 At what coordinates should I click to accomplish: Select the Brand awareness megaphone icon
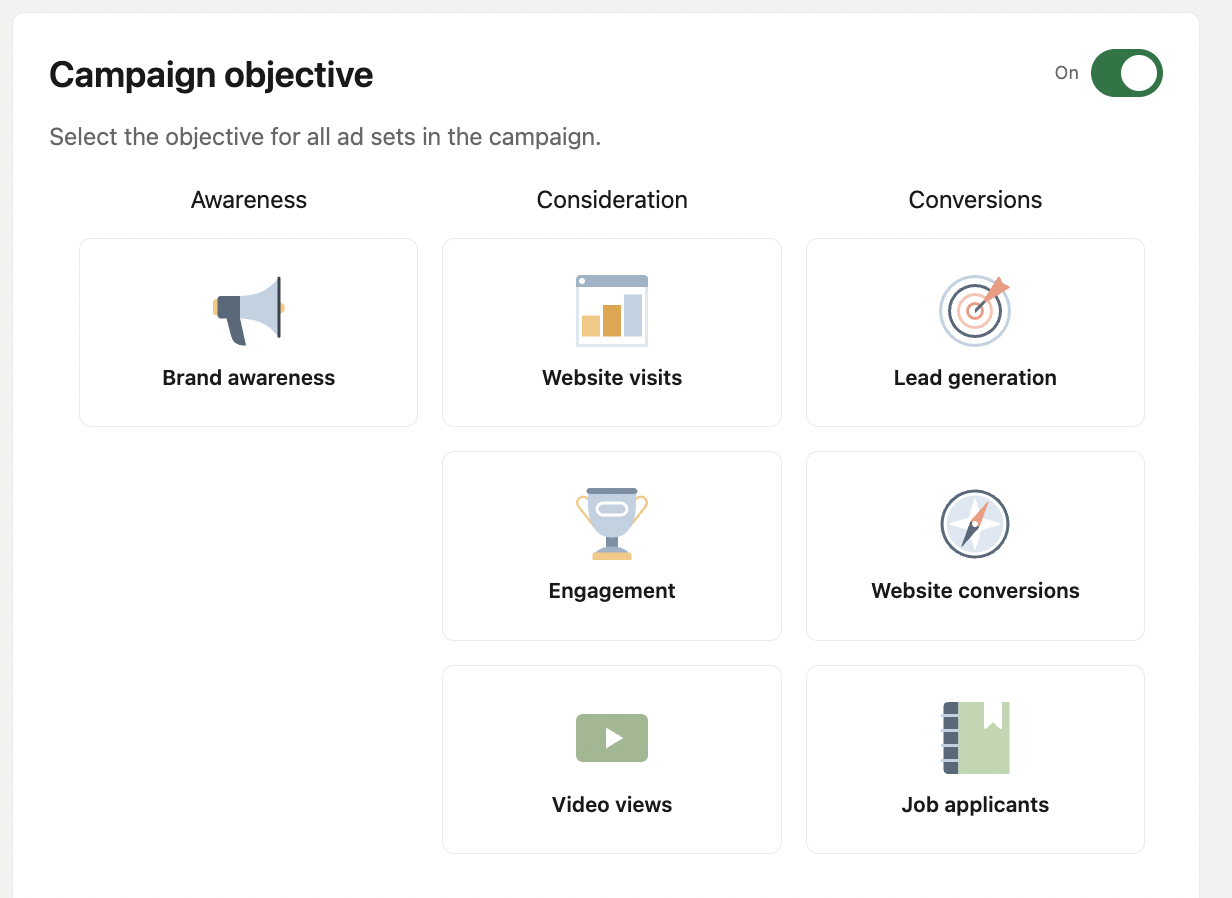(248, 310)
